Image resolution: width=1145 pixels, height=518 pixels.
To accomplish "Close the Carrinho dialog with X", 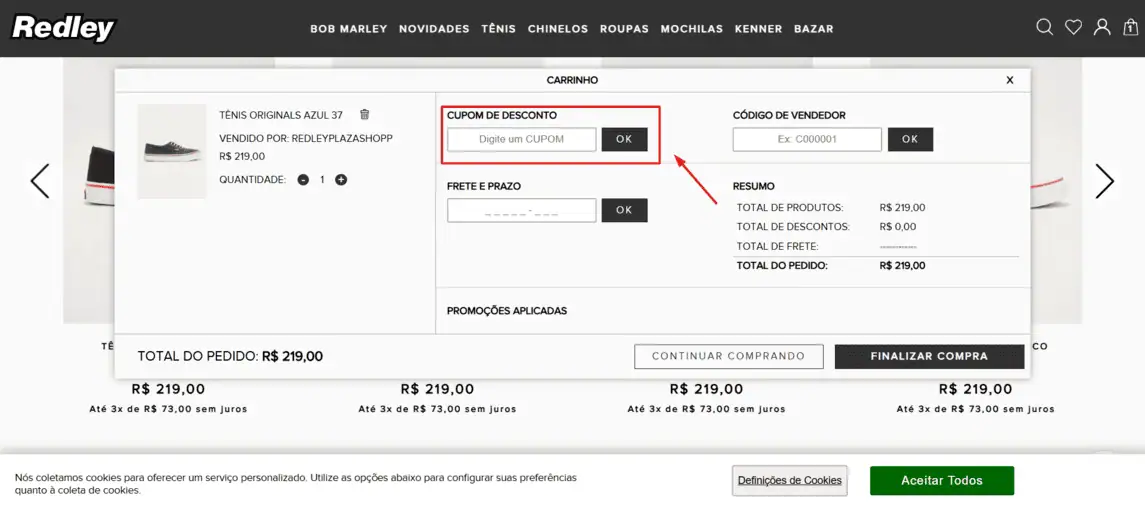I will [x=1010, y=80].
